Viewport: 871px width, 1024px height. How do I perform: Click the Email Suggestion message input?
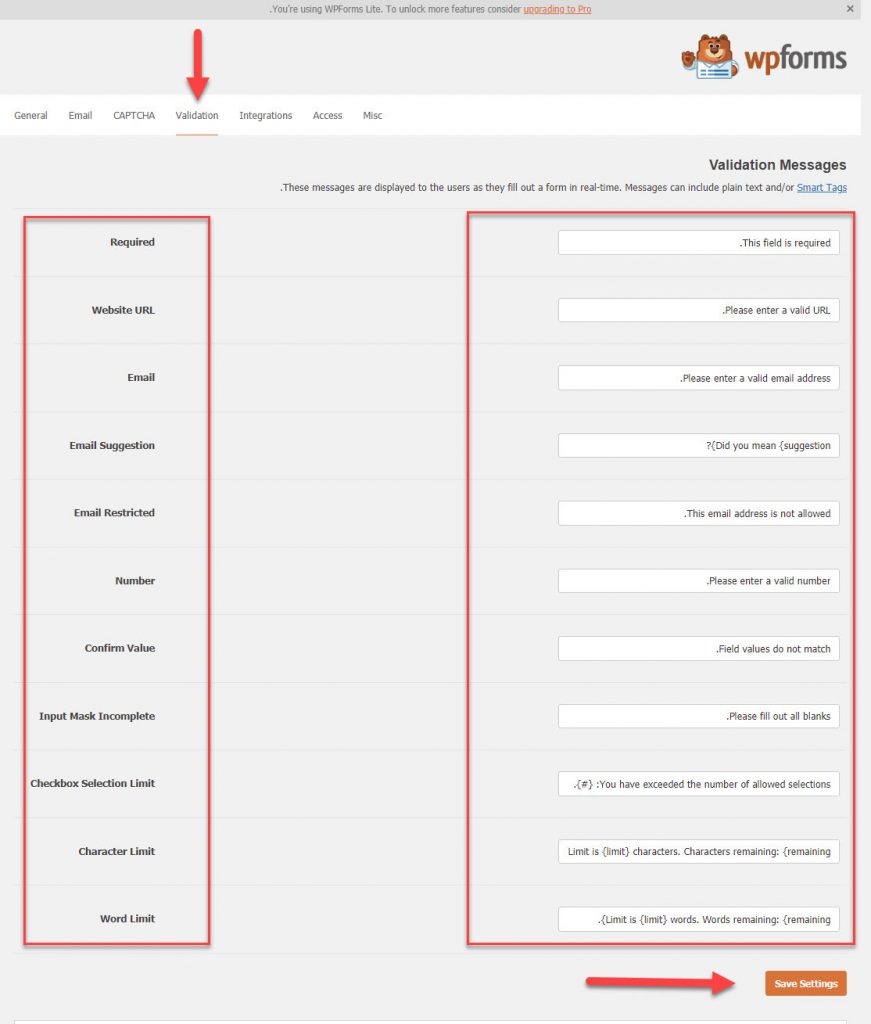698,445
